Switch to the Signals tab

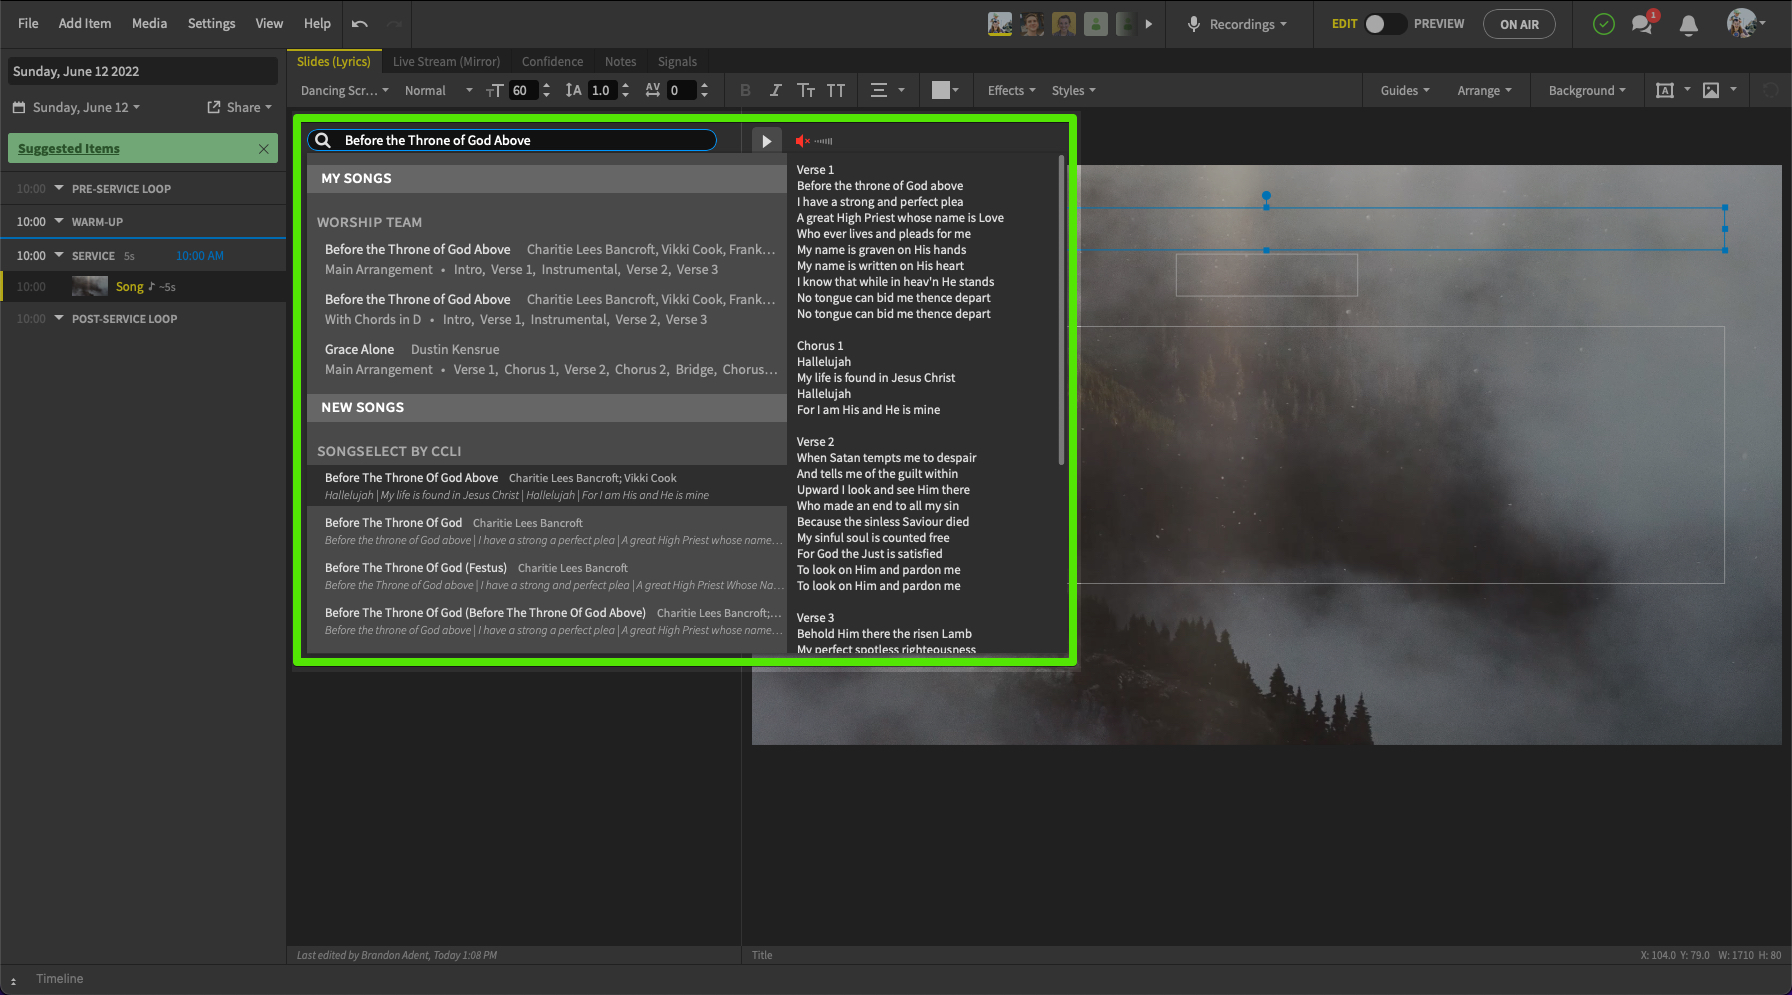click(677, 61)
